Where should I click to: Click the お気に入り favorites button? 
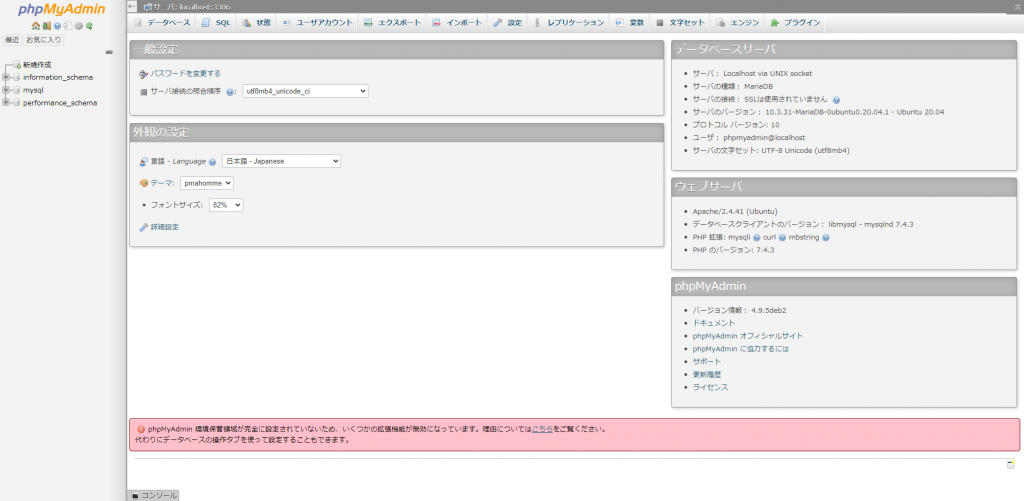(44, 40)
